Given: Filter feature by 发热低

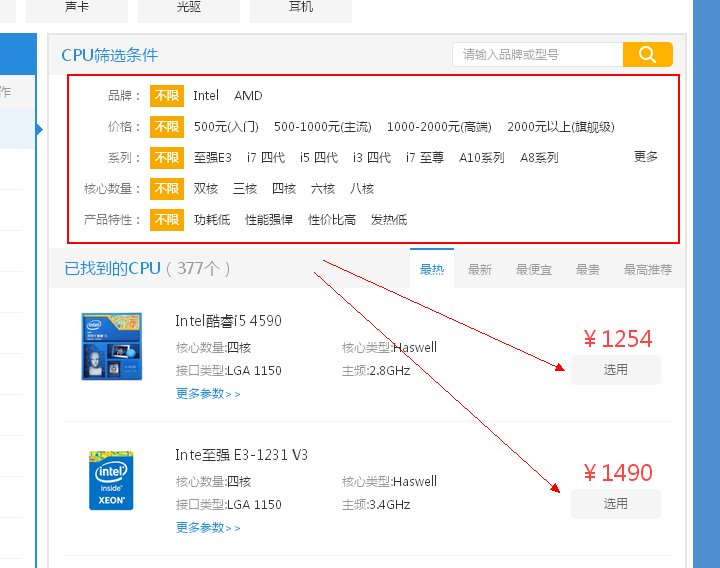Looking at the screenshot, I should pyautogui.click(x=389, y=220).
